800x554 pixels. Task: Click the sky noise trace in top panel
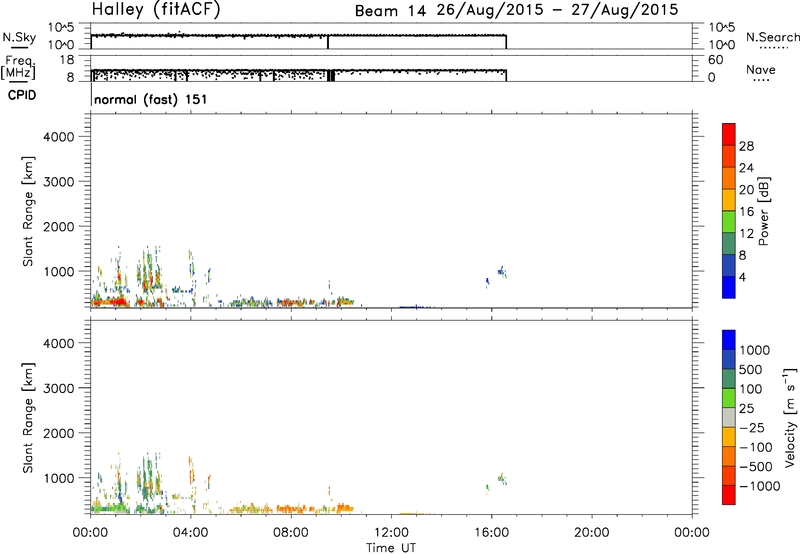pos(298,35)
